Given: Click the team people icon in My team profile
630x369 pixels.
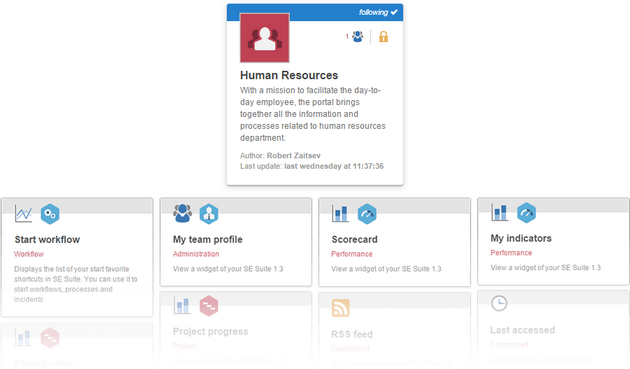Looking at the screenshot, I should click(x=182, y=213).
